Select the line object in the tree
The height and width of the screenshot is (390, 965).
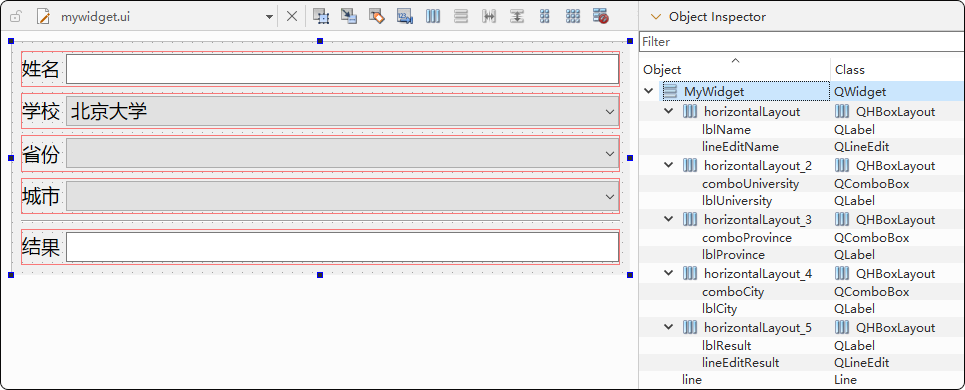coord(691,380)
